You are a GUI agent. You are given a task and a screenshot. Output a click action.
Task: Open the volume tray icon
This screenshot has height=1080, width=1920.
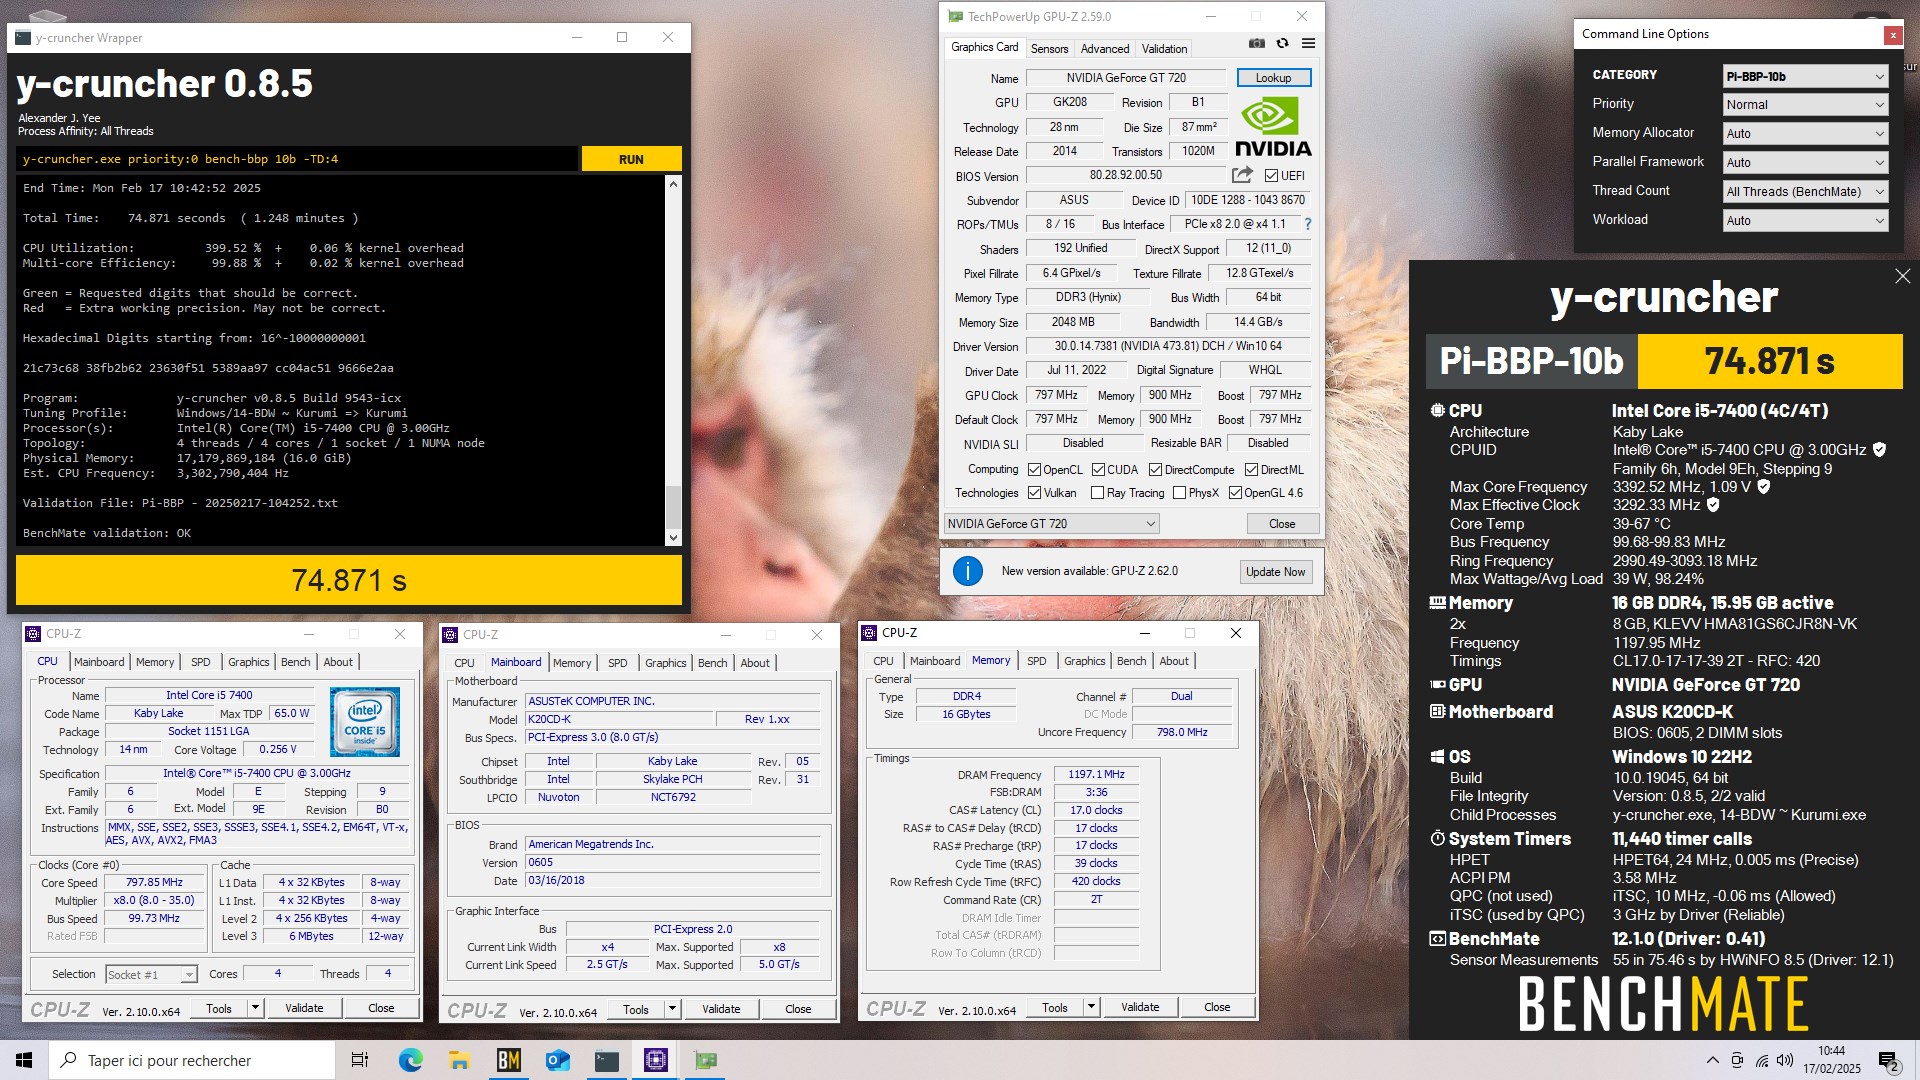click(1786, 1060)
